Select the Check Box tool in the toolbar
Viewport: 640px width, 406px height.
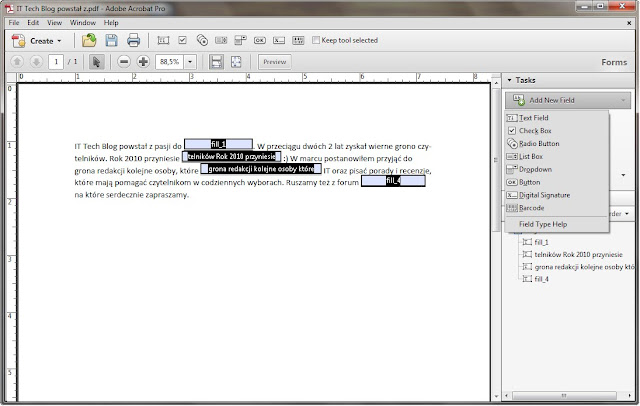(x=182, y=40)
